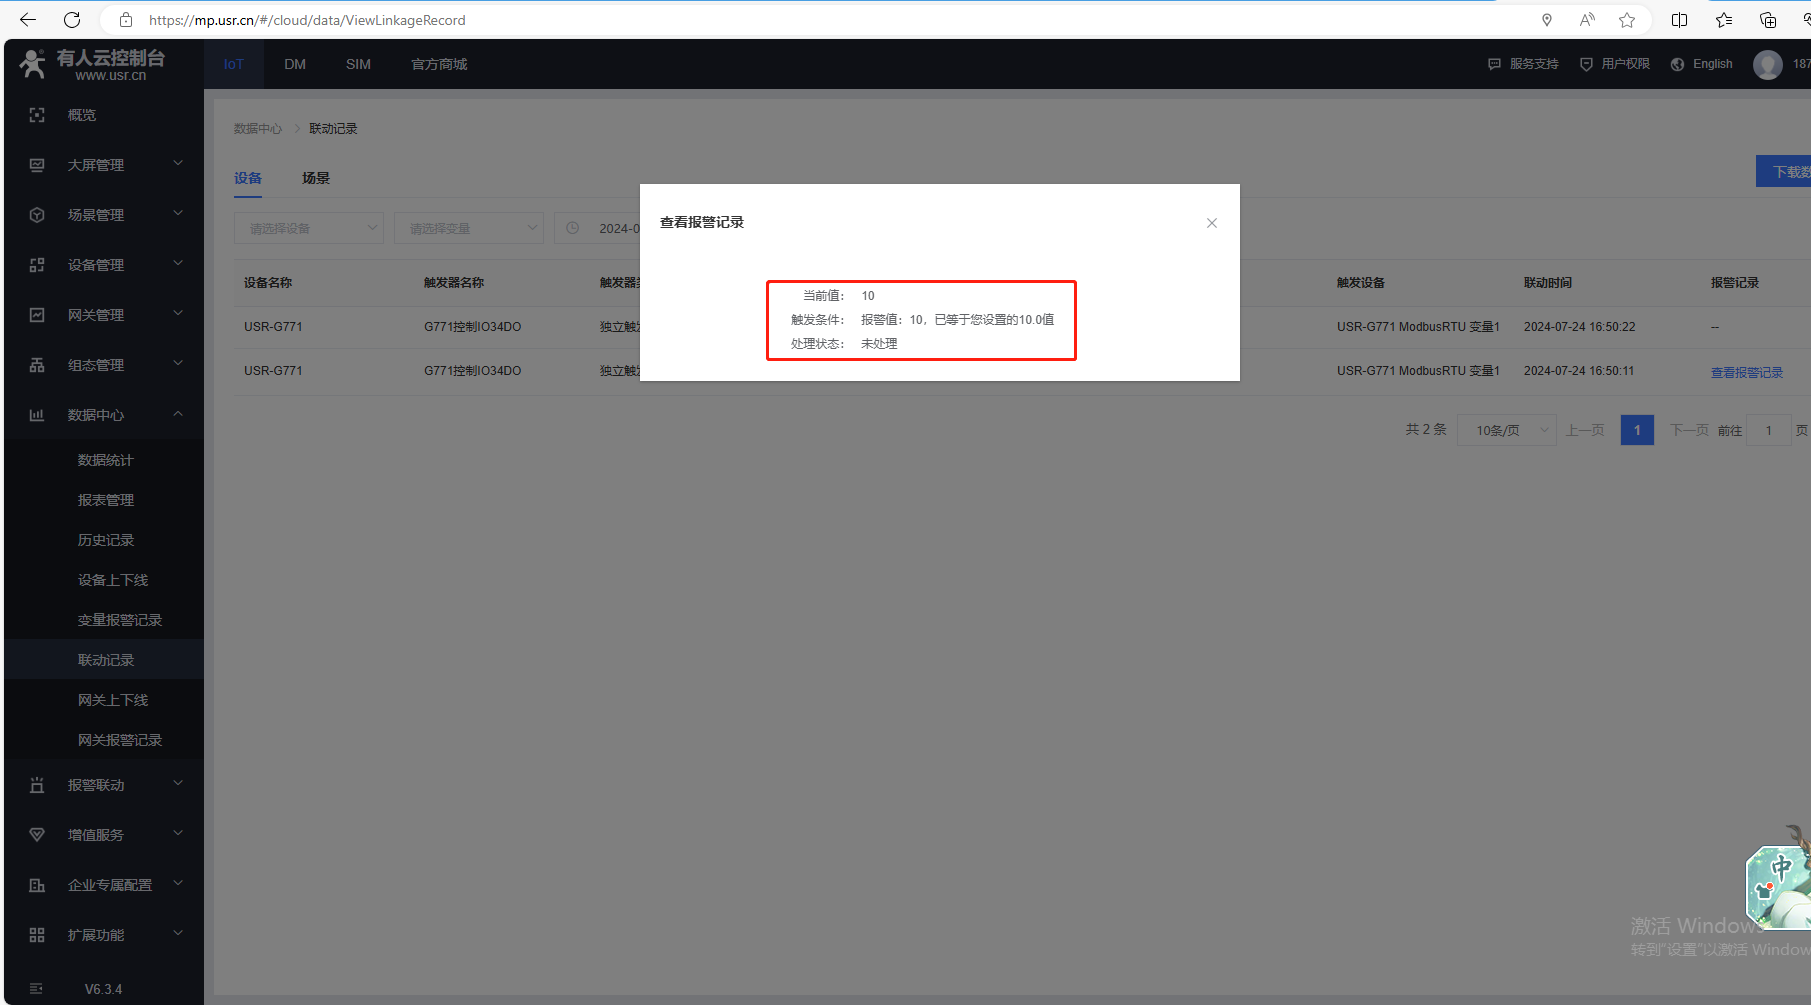This screenshot has height=1005, width=1811.
Task: Open read aloud icon in address bar
Action: [x=1587, y=20]
